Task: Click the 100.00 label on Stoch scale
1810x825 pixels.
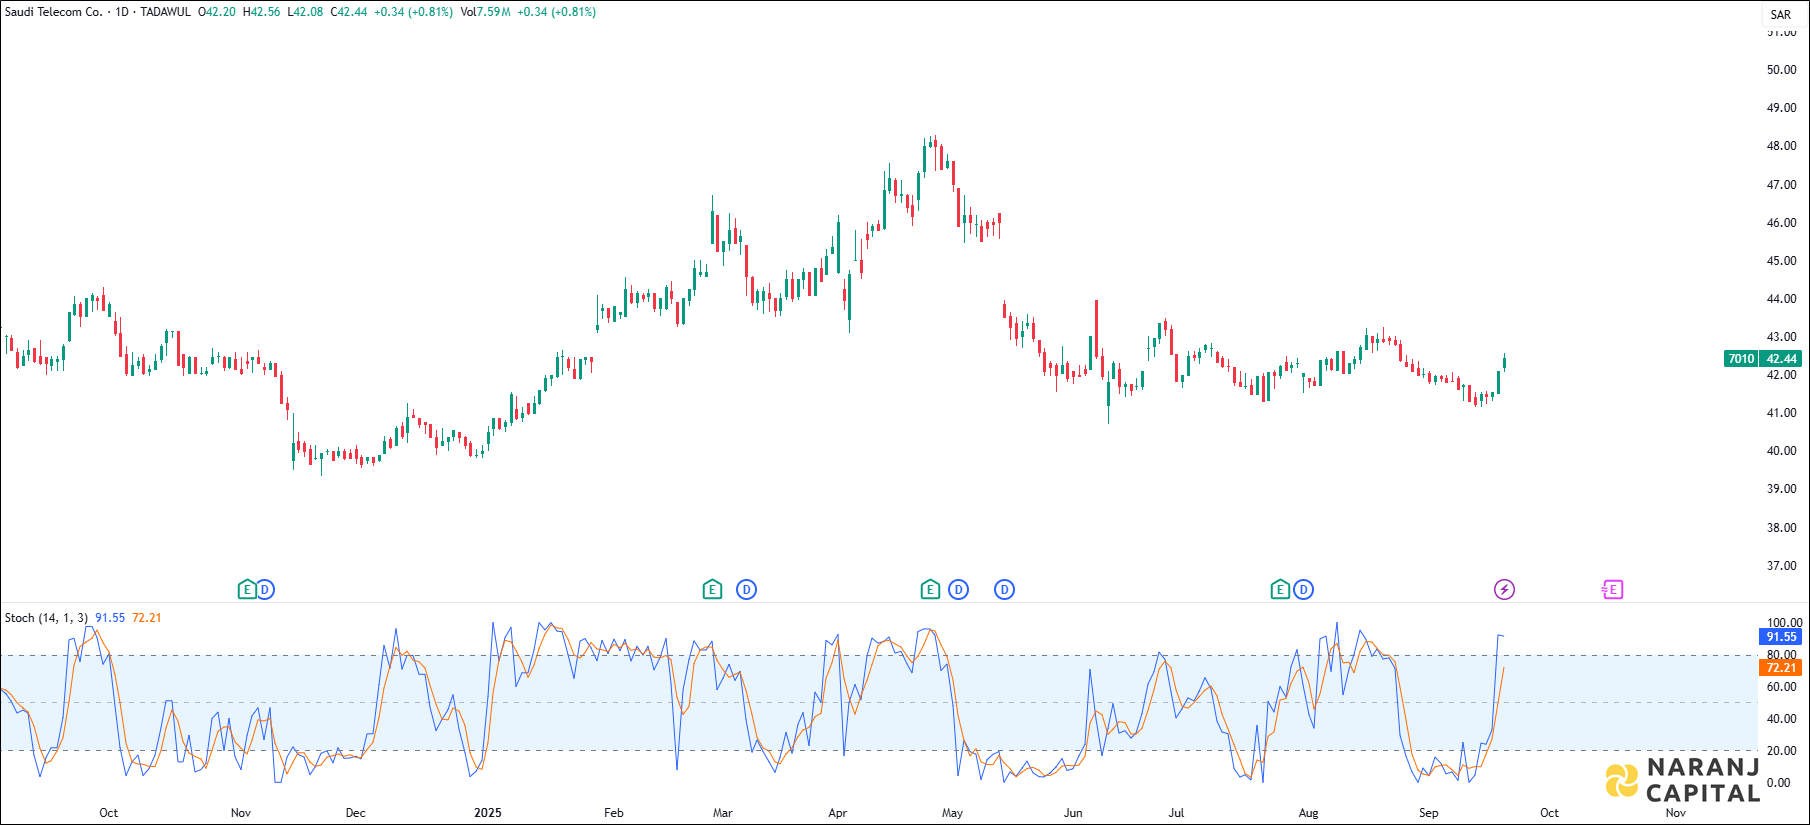Action: 1784,623
